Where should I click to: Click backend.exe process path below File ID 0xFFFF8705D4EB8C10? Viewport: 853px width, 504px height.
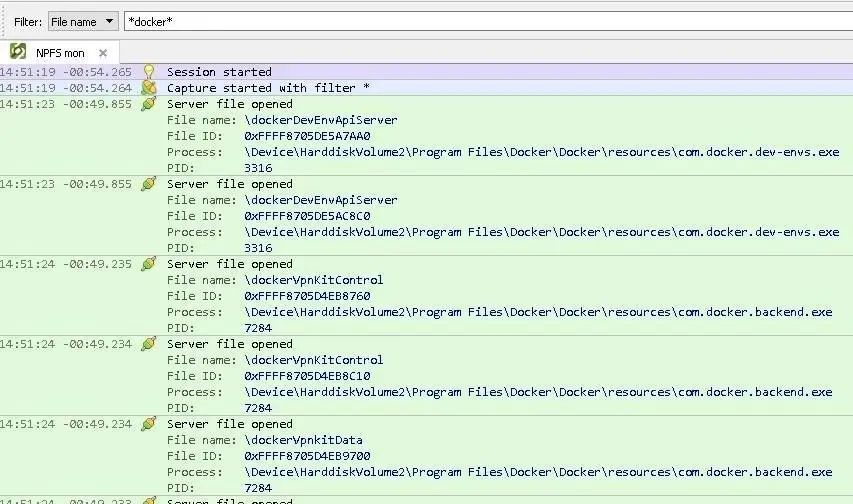539,392
